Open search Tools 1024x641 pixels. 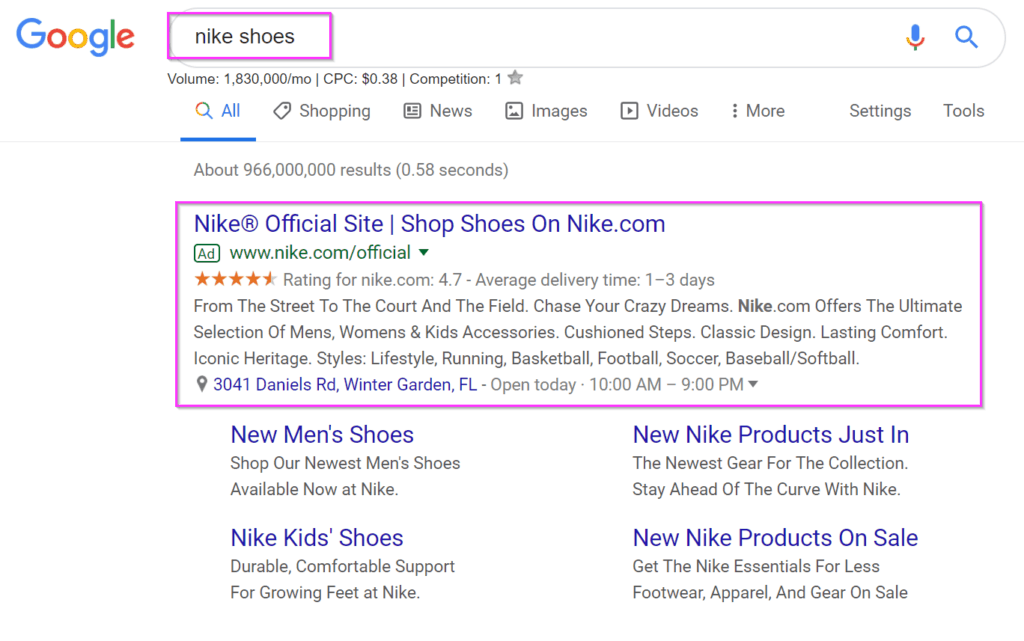(963, 111)
